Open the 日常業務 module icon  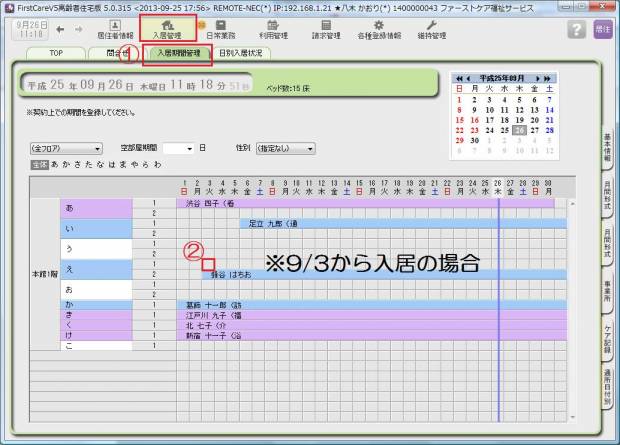(x=220, y=28)
